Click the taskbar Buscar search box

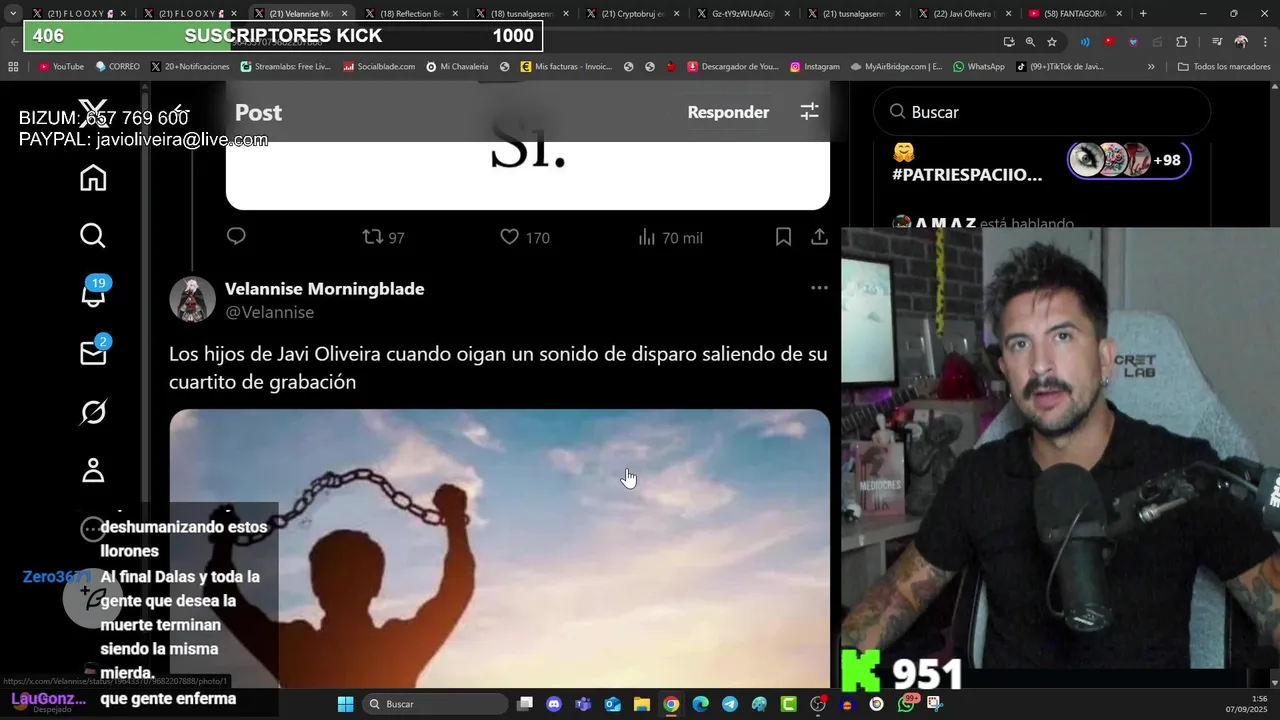435,704
